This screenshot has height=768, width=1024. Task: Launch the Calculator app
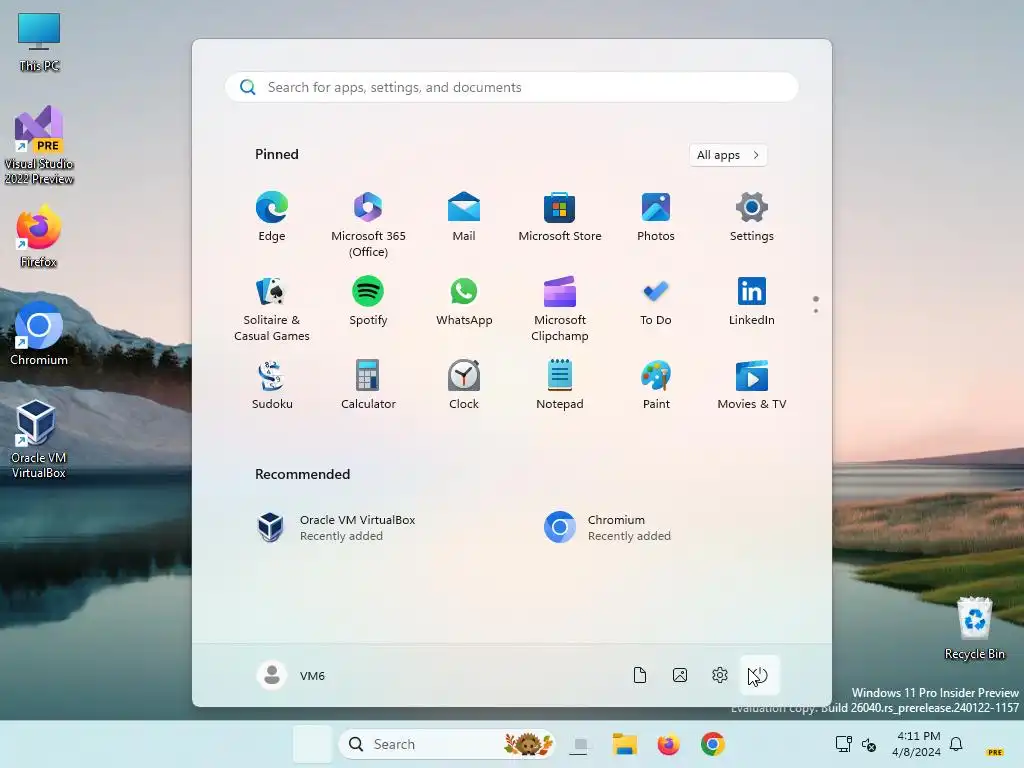(368, 385)
